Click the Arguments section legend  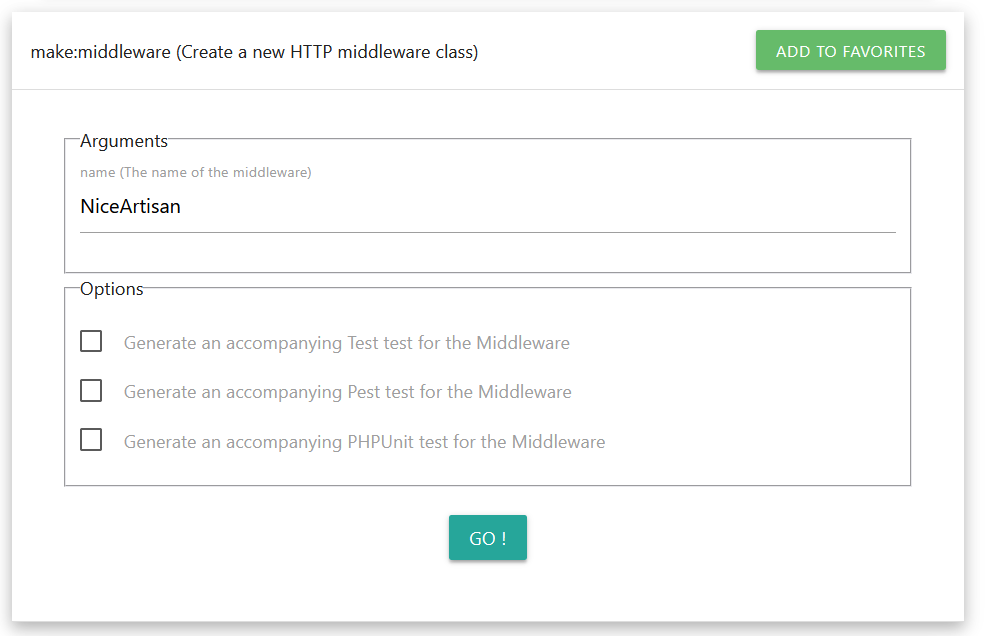[124, 141]
